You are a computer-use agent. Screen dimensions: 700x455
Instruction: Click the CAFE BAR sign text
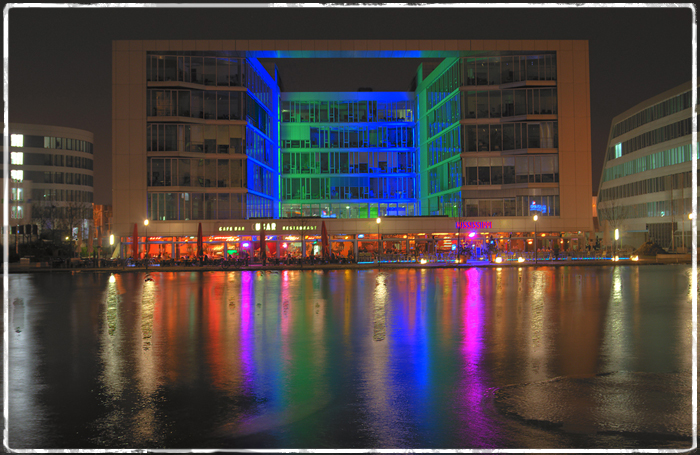click(231, 228)
